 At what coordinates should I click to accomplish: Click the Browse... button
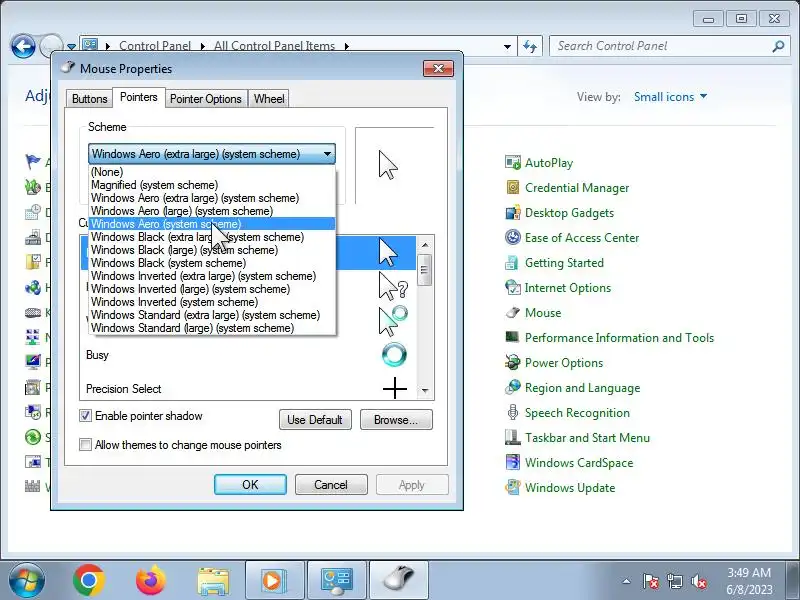pos(396,420)
